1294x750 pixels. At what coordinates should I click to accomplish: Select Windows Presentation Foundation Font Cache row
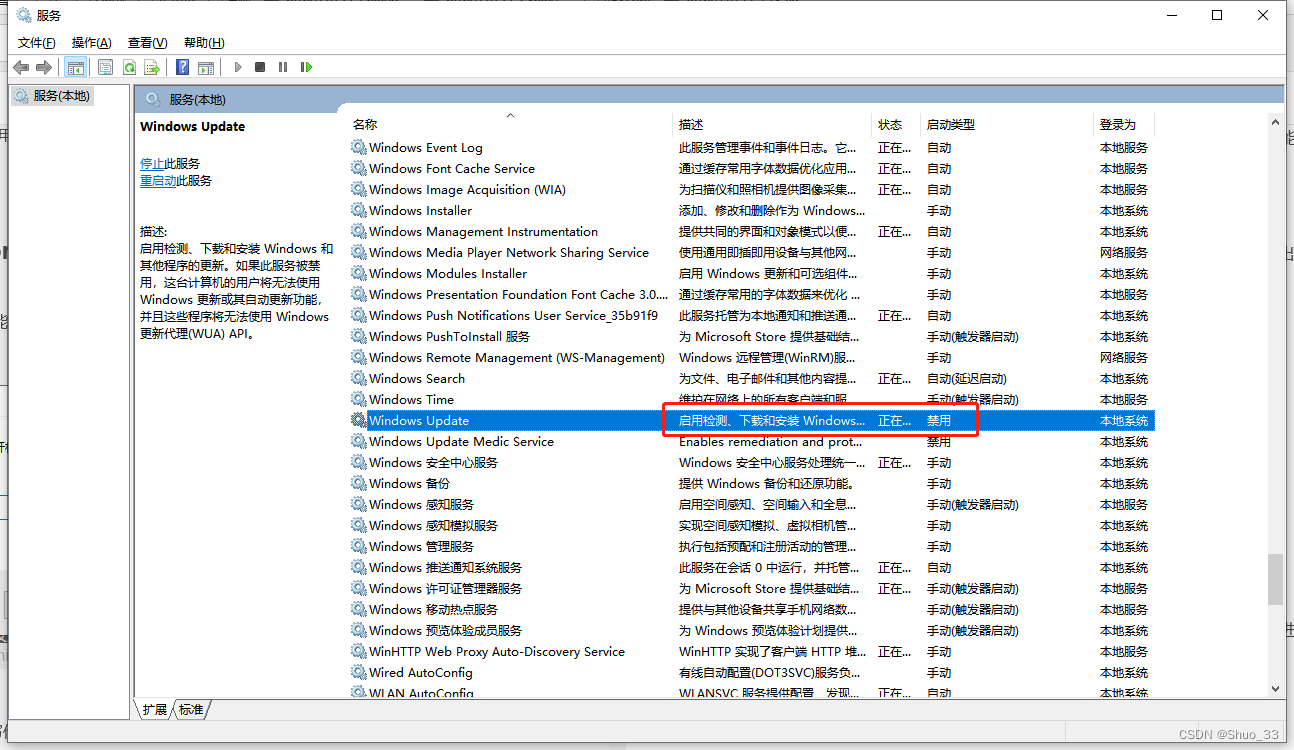point(751,294)
